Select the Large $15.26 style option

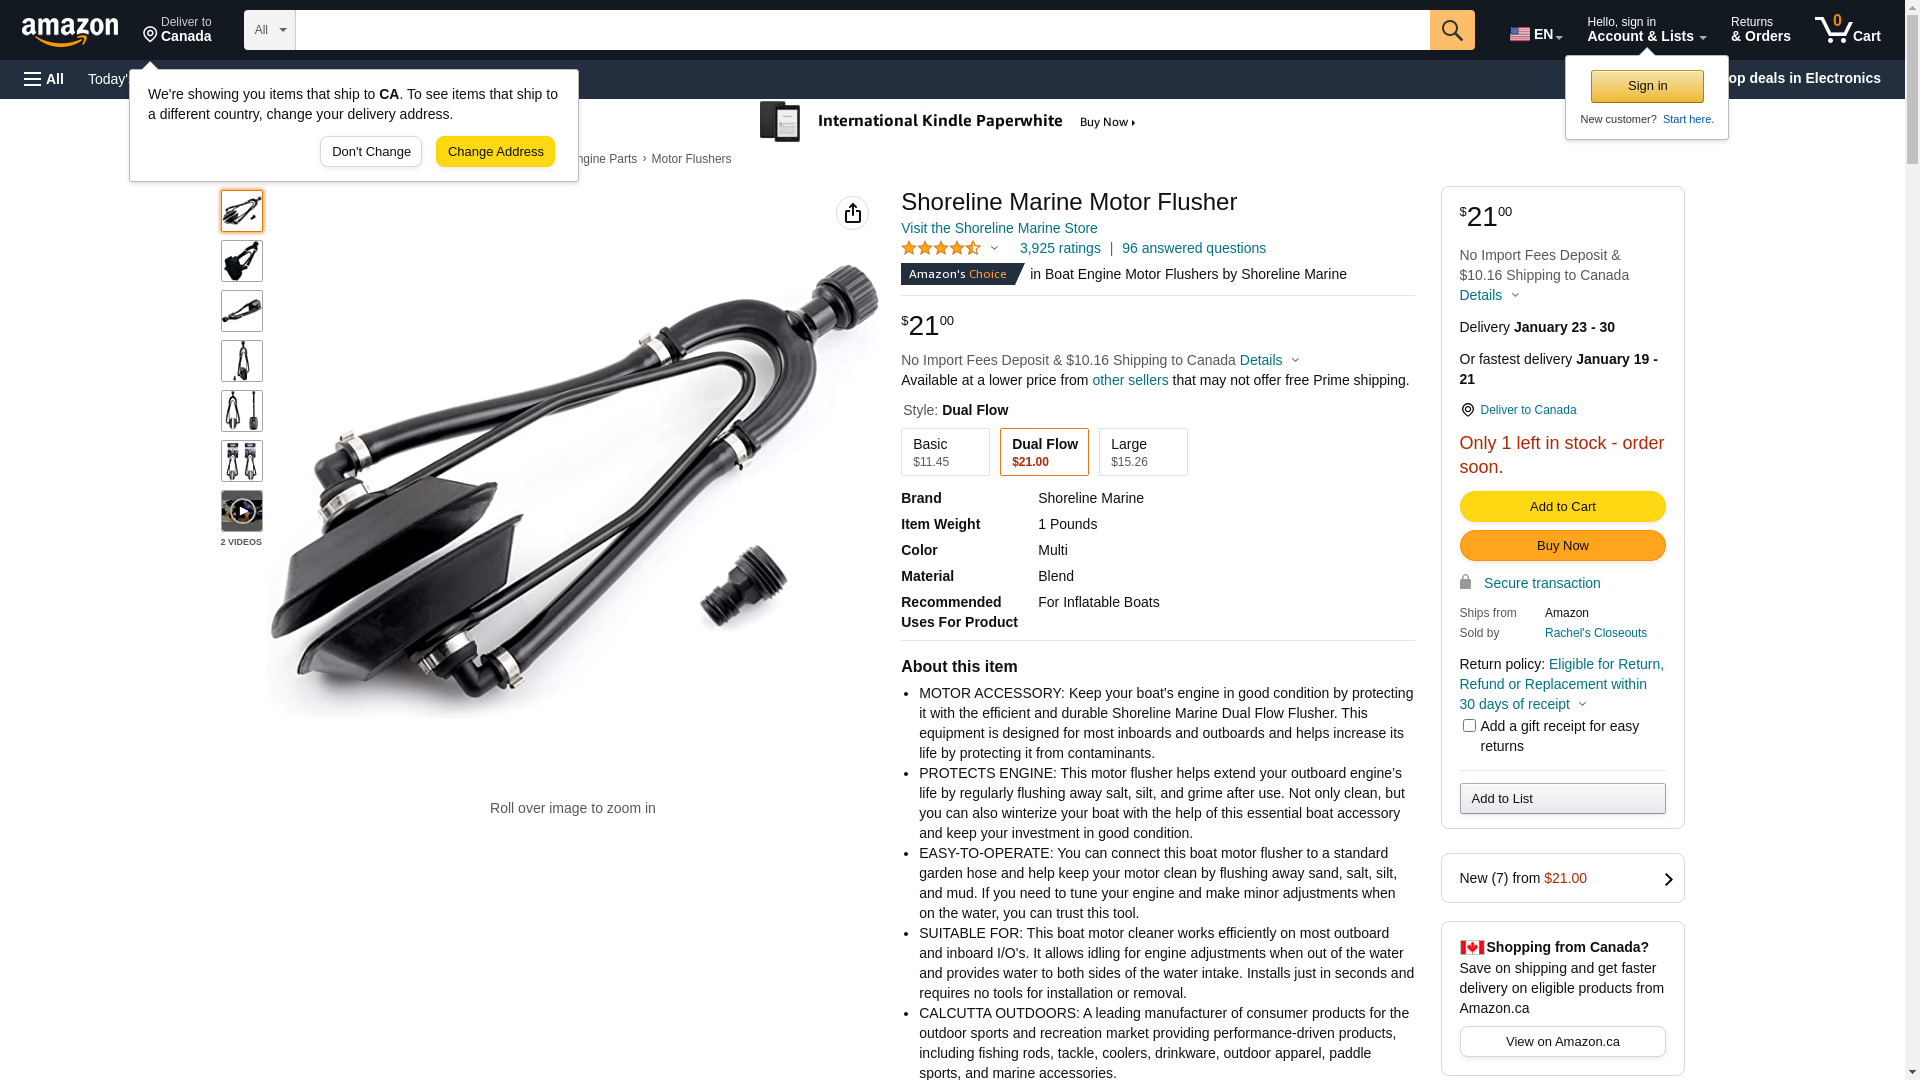click(1143, 452)
